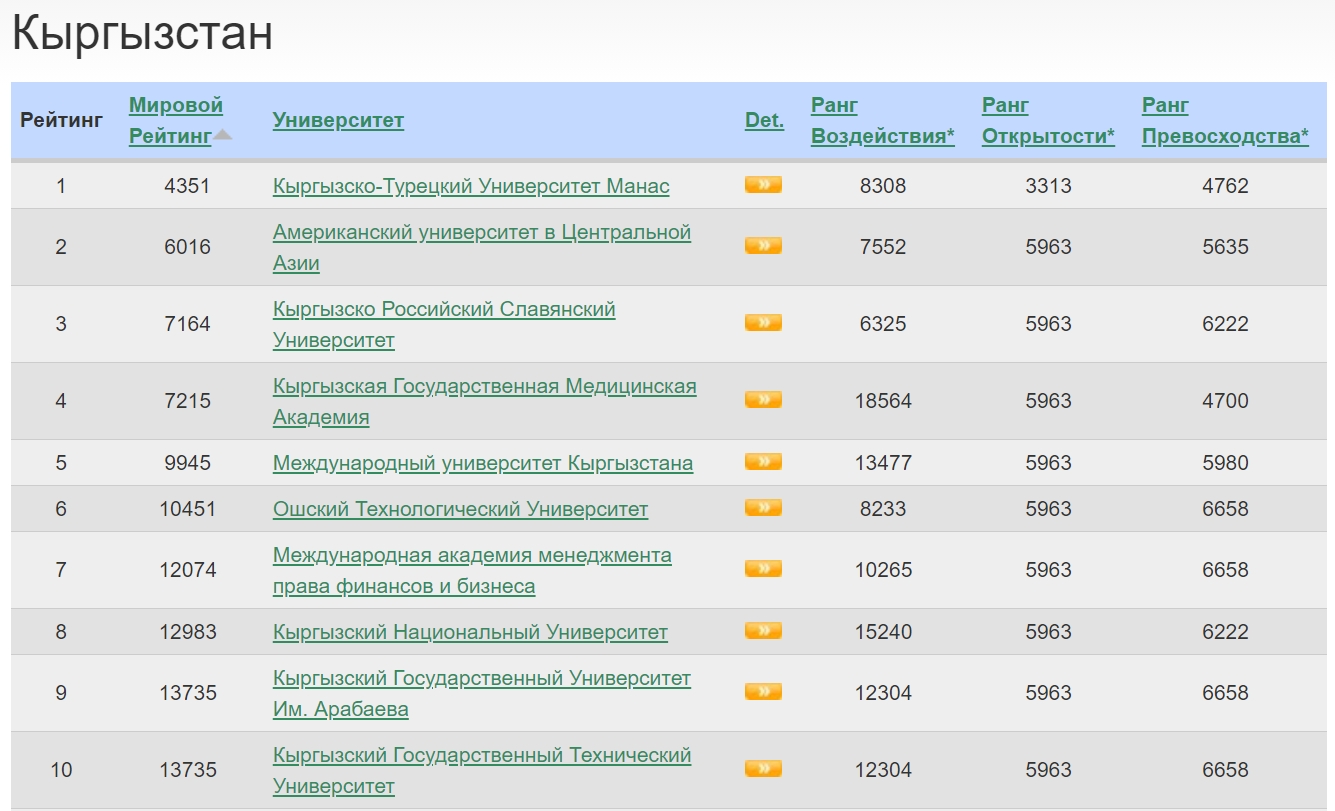
Task: Select excellence rank value 4762
Action: coord(1225,186)
